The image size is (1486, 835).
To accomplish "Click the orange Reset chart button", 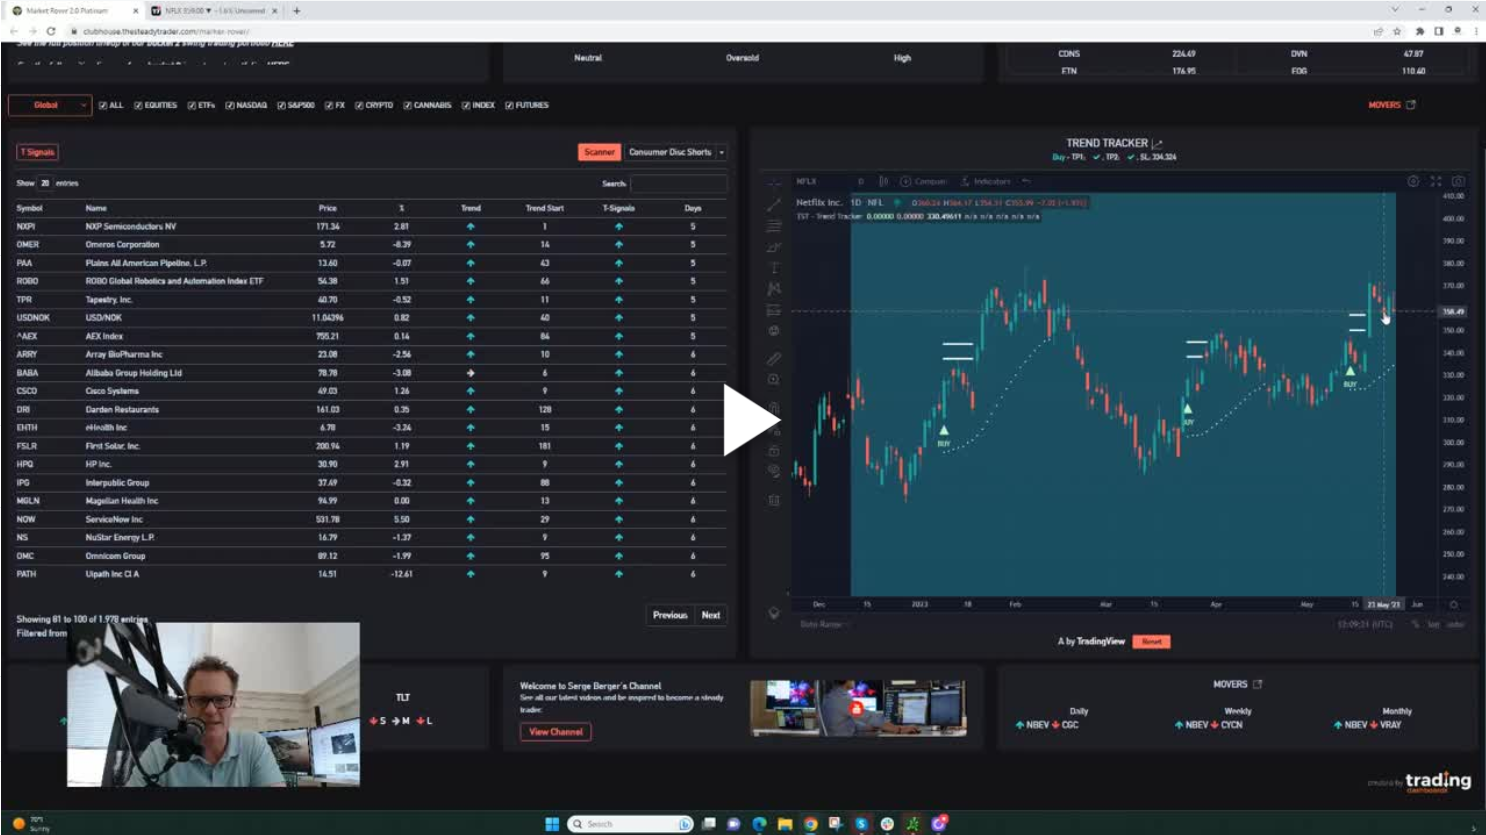I will coord(1152,642).
